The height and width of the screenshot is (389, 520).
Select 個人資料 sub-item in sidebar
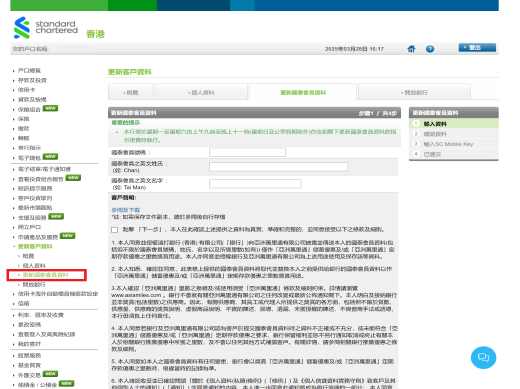34,265
